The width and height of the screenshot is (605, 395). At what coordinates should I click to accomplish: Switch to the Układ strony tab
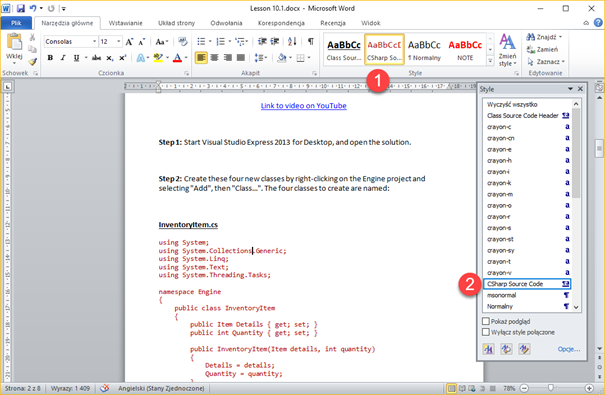tap(176, 23)
